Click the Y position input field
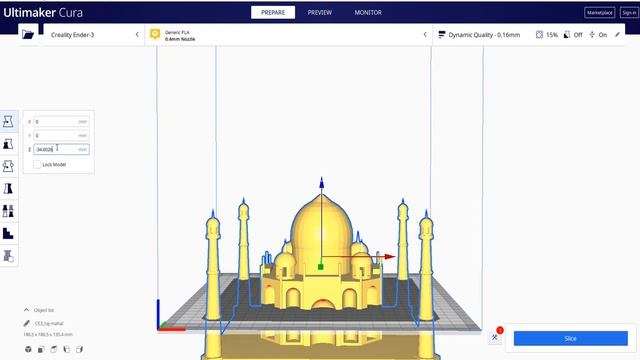 click(61, 136)
